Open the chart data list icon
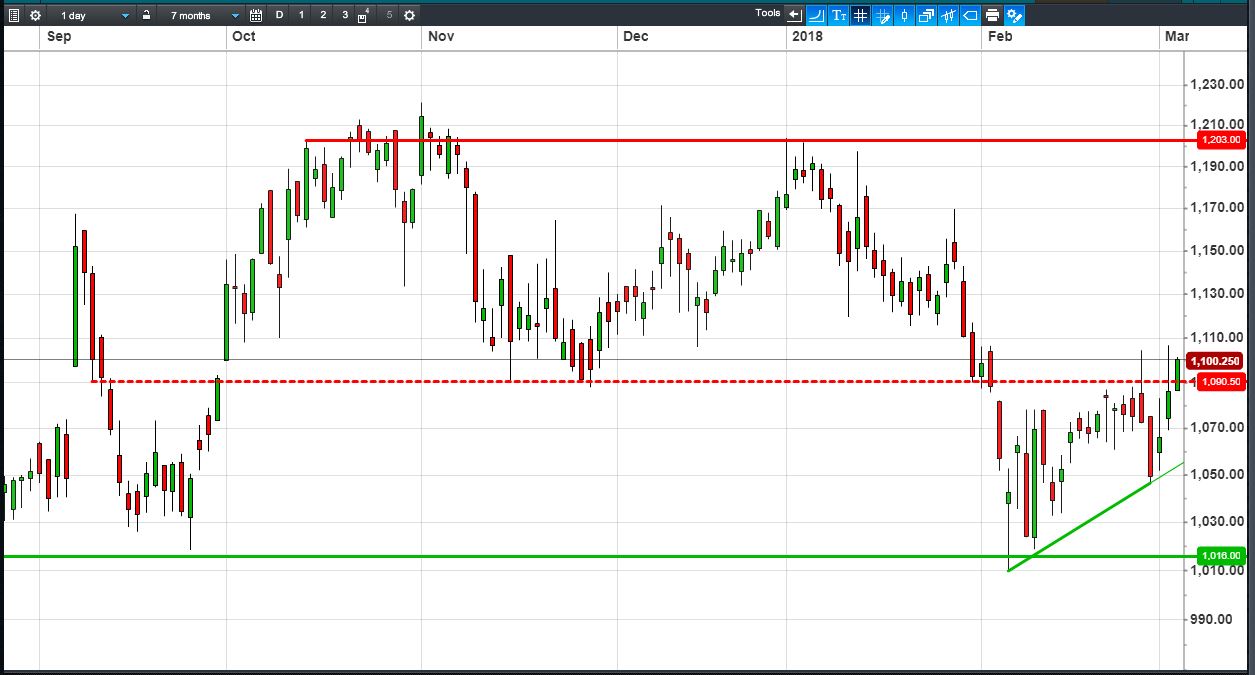 pyautogui.click(x=14, y=15)
